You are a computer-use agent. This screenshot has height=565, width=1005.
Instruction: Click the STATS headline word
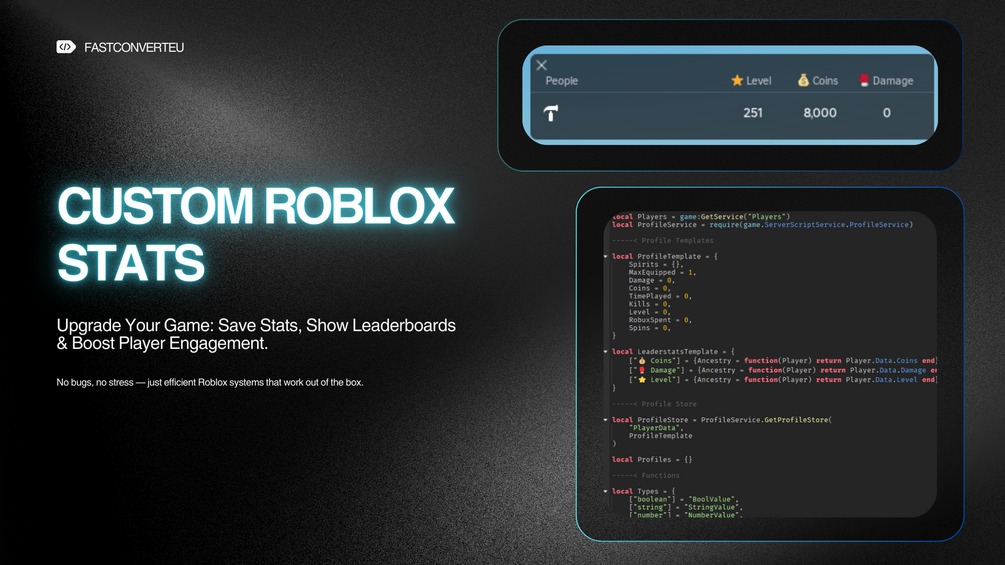[x=131, y=263]
